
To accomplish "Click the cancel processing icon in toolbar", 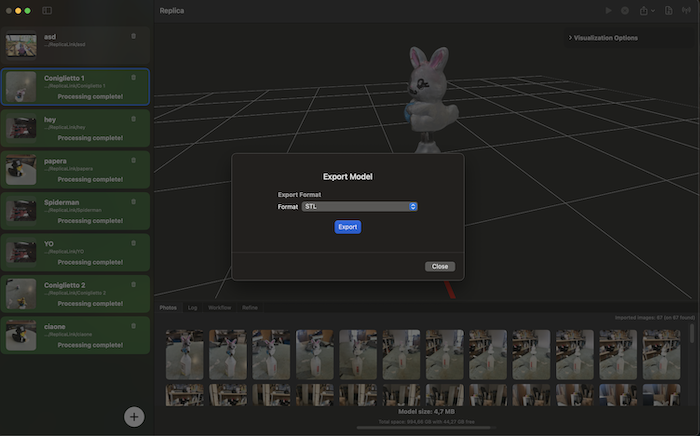I will click(625, 10).
